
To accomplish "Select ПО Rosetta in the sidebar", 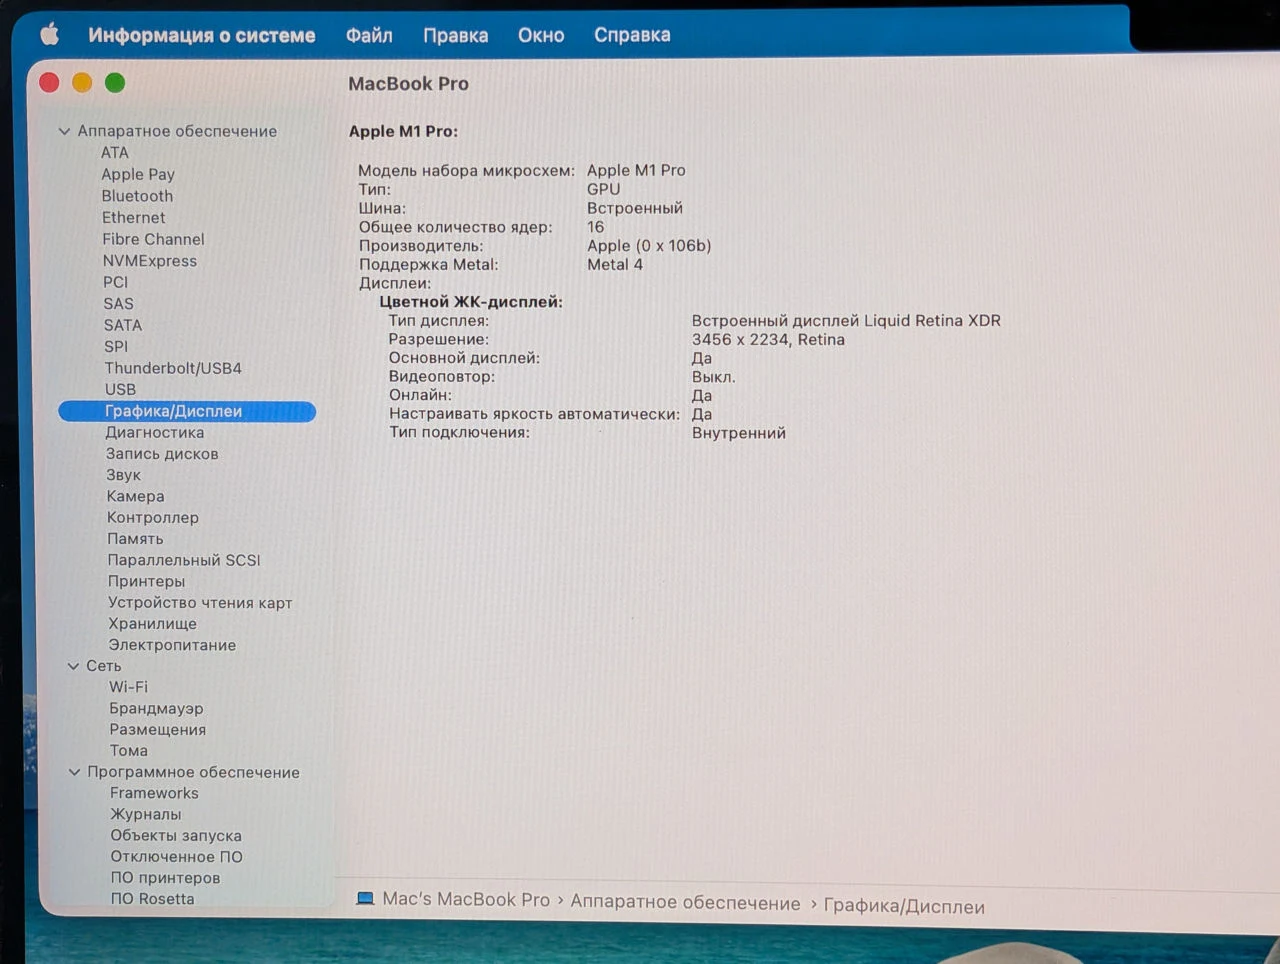I will pyautogui.click(x=152, y=899).
